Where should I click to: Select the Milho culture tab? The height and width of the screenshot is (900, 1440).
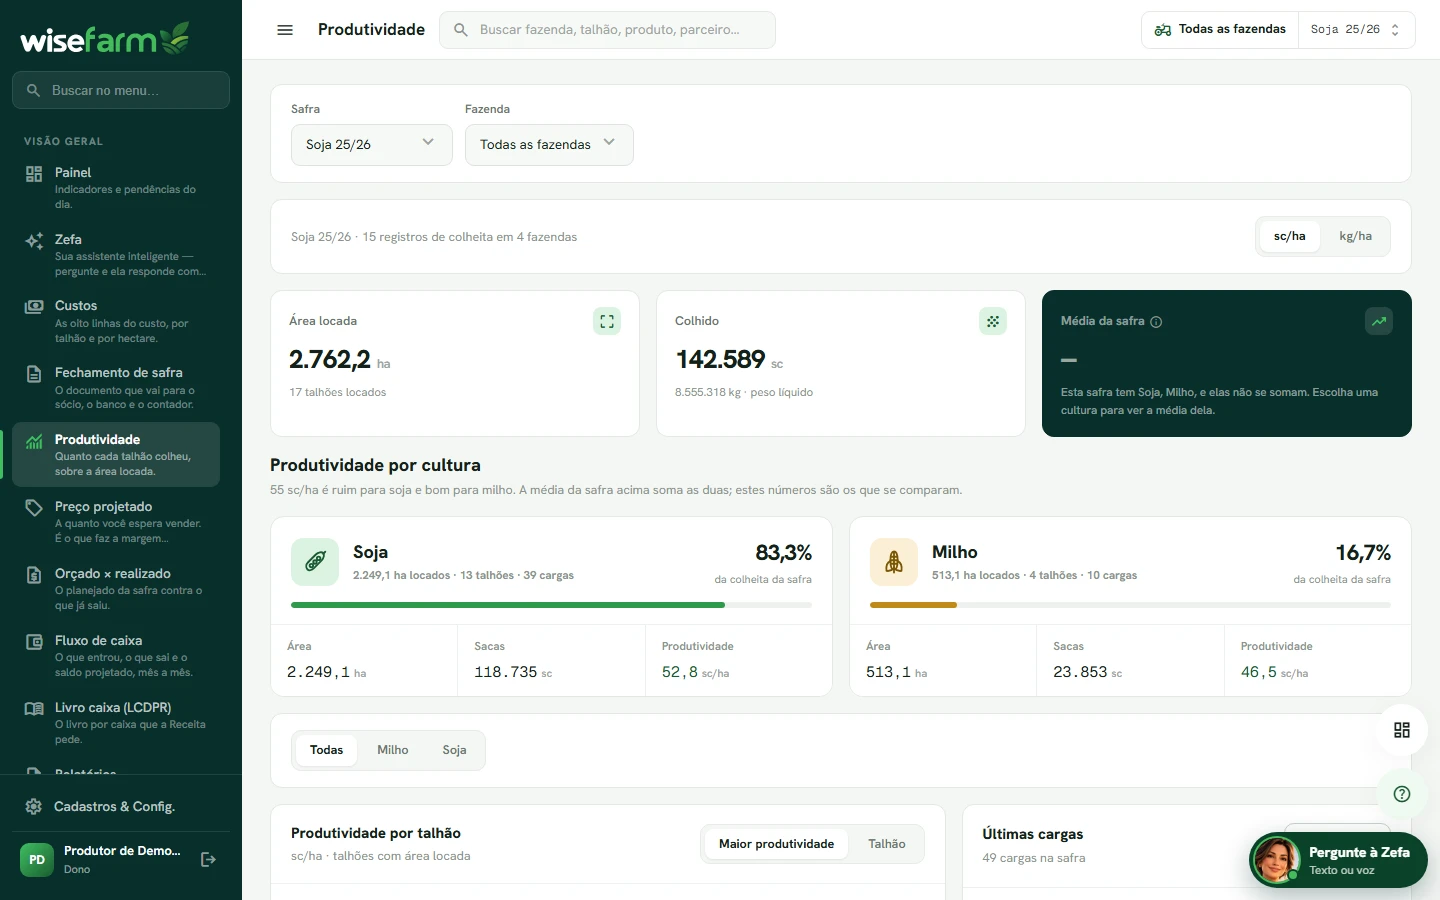click(392, 750)
